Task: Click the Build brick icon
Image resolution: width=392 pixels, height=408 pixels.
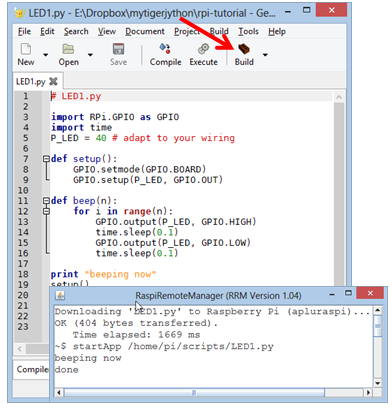Action: [244, 49]
